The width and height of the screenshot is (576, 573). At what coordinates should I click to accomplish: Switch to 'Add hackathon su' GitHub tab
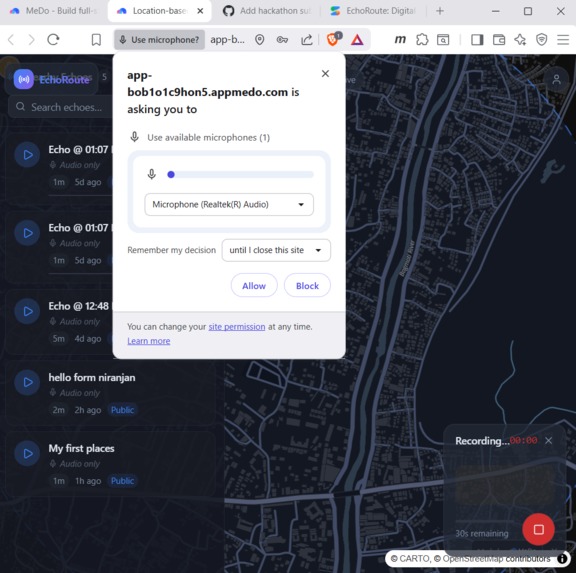pos(267,11)
